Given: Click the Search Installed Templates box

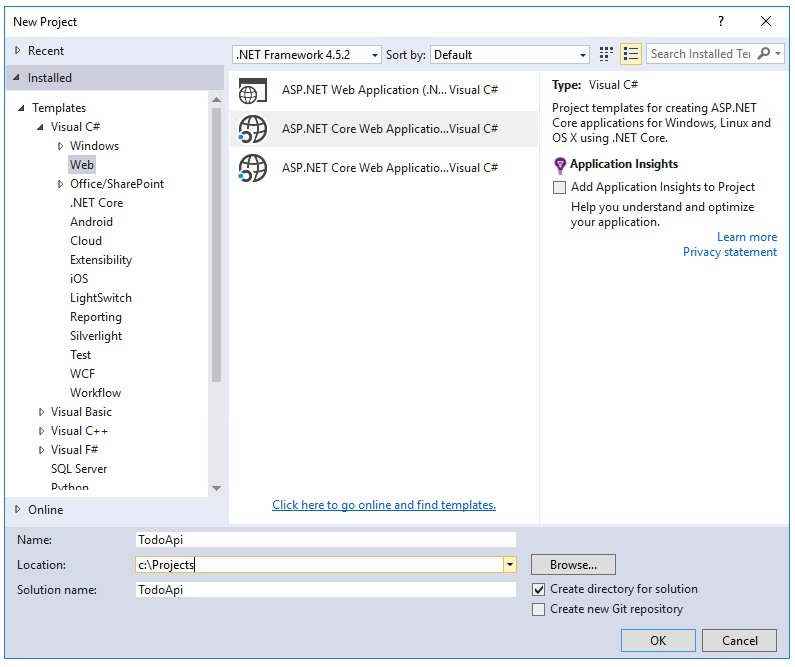Looking at the screenshot, I should click(700, 53).
